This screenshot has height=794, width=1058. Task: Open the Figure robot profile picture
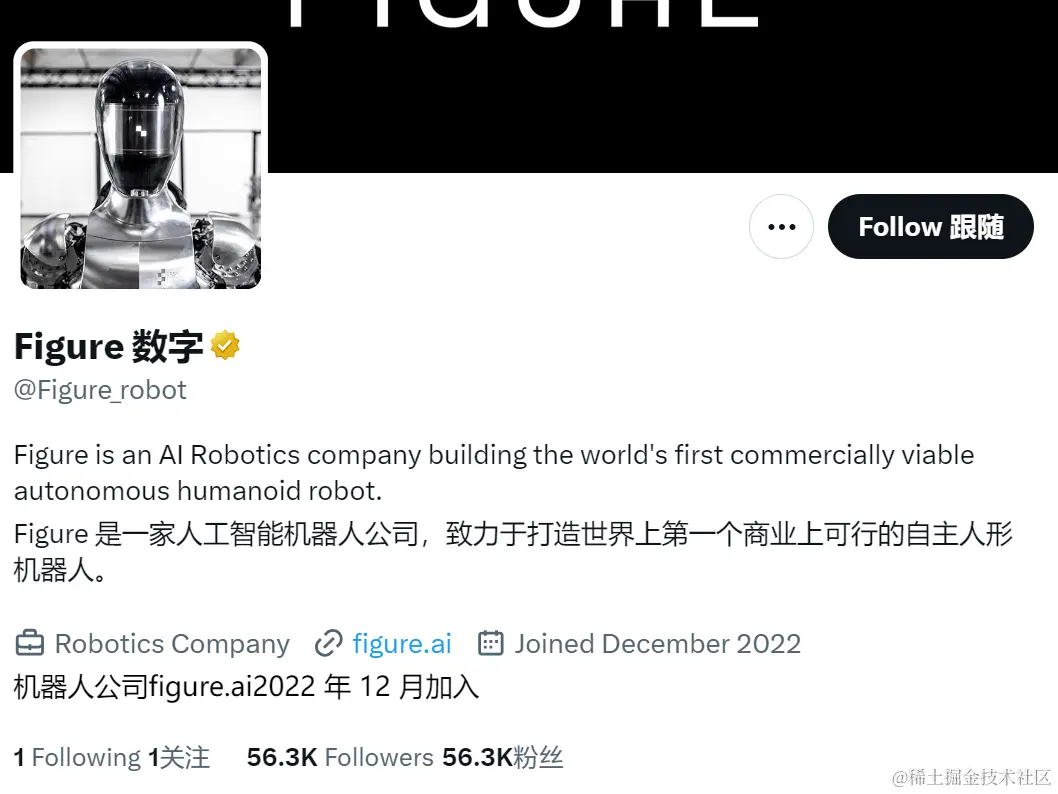coord(140,169)
